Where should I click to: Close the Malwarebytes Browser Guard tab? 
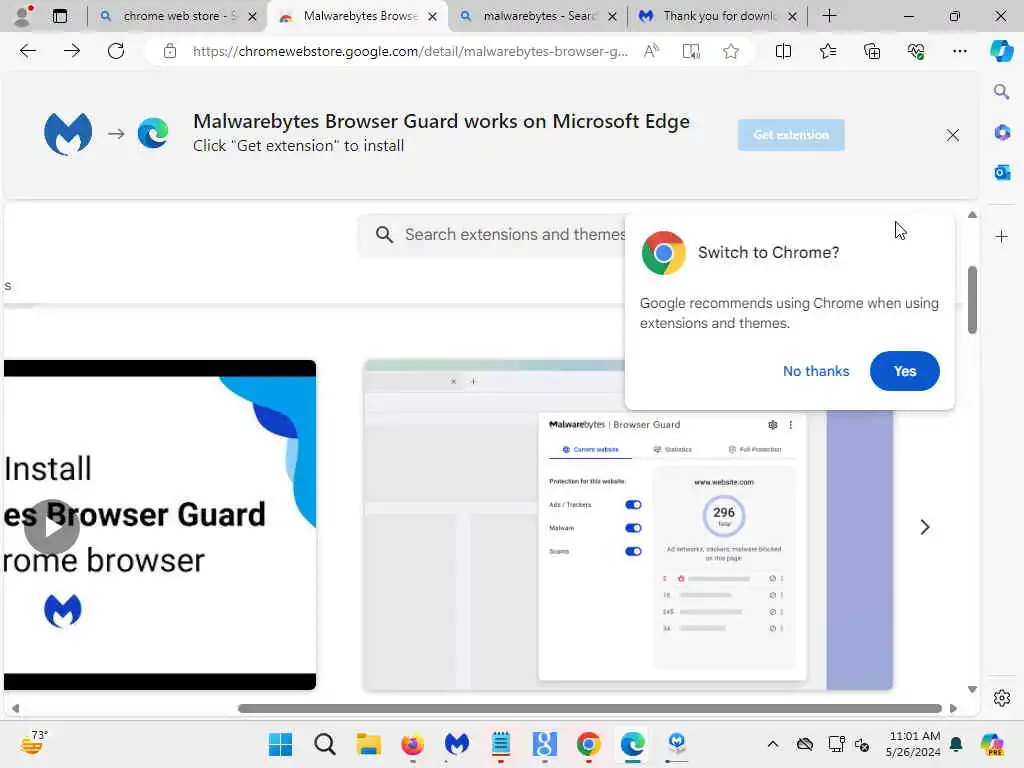pos(432,16)
